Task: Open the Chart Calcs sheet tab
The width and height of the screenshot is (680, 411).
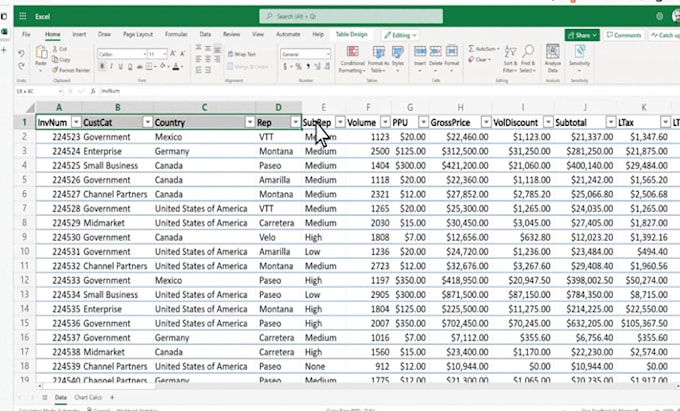Action: point(88,397)
